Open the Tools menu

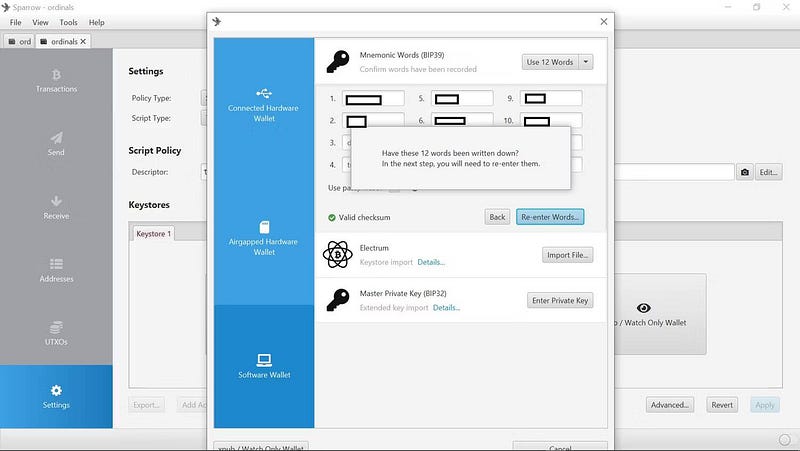68,22
